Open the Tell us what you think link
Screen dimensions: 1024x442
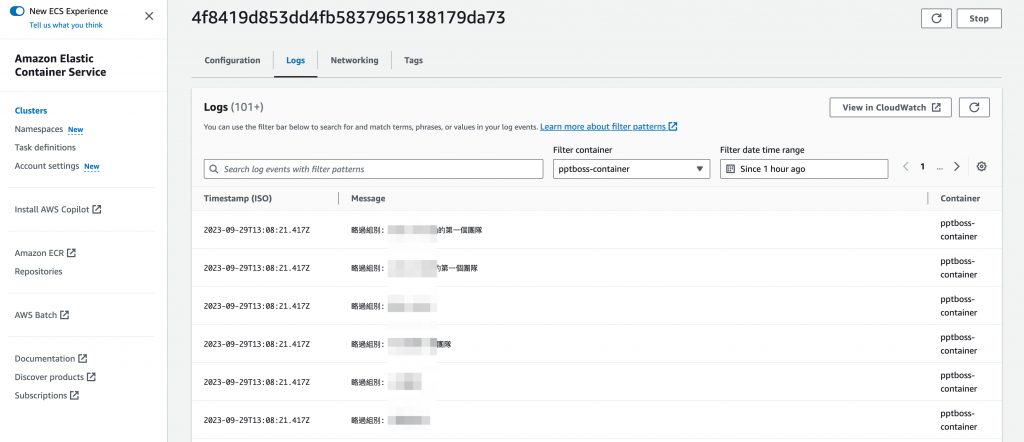pyautogui.click(x=65, y=25)
